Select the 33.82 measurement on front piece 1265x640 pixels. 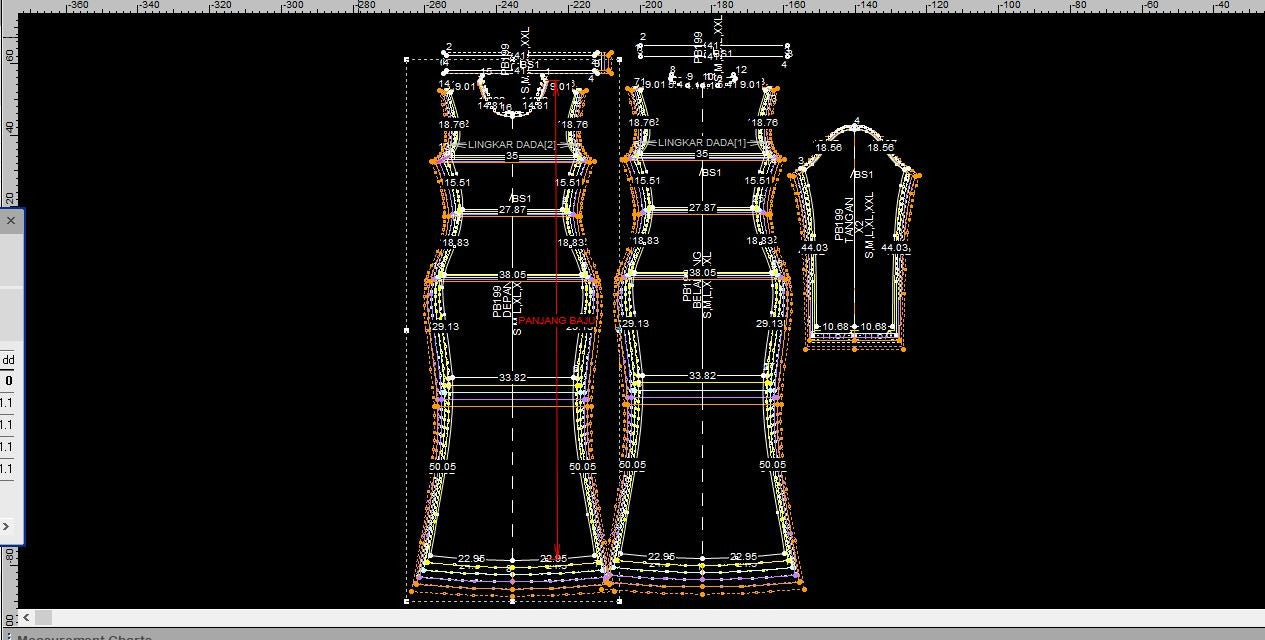tap(512, 377)
